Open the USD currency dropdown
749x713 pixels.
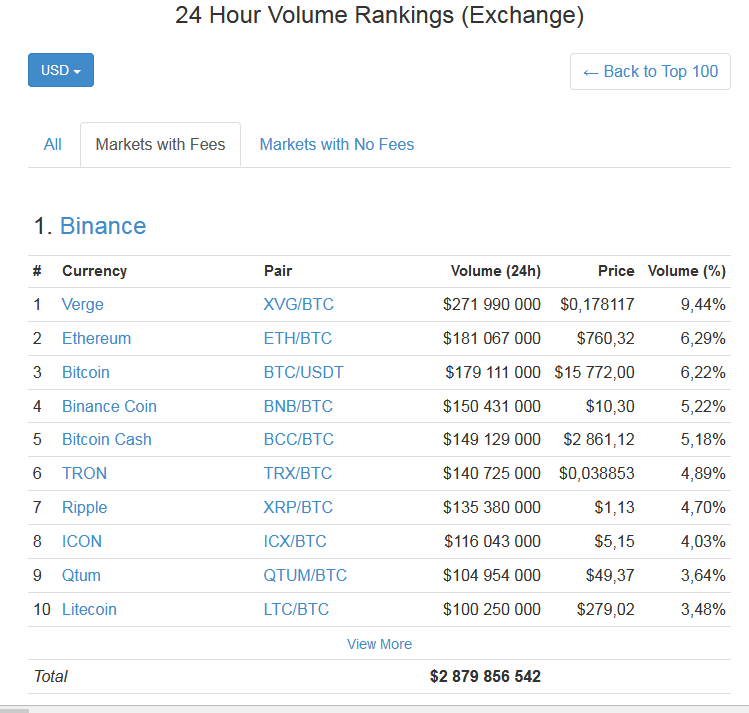61,70
